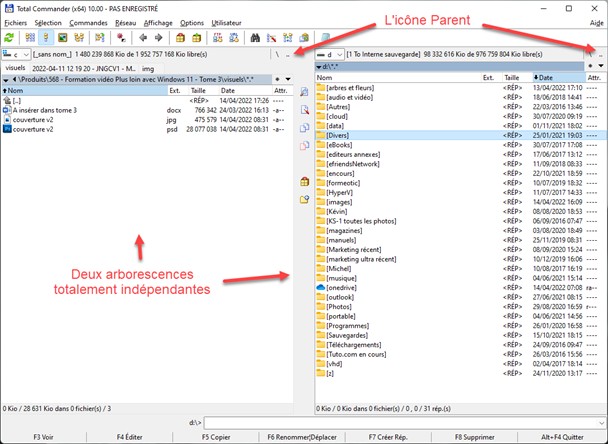Click the Pack files icon in the middle bar

click(x=305, y=181)
